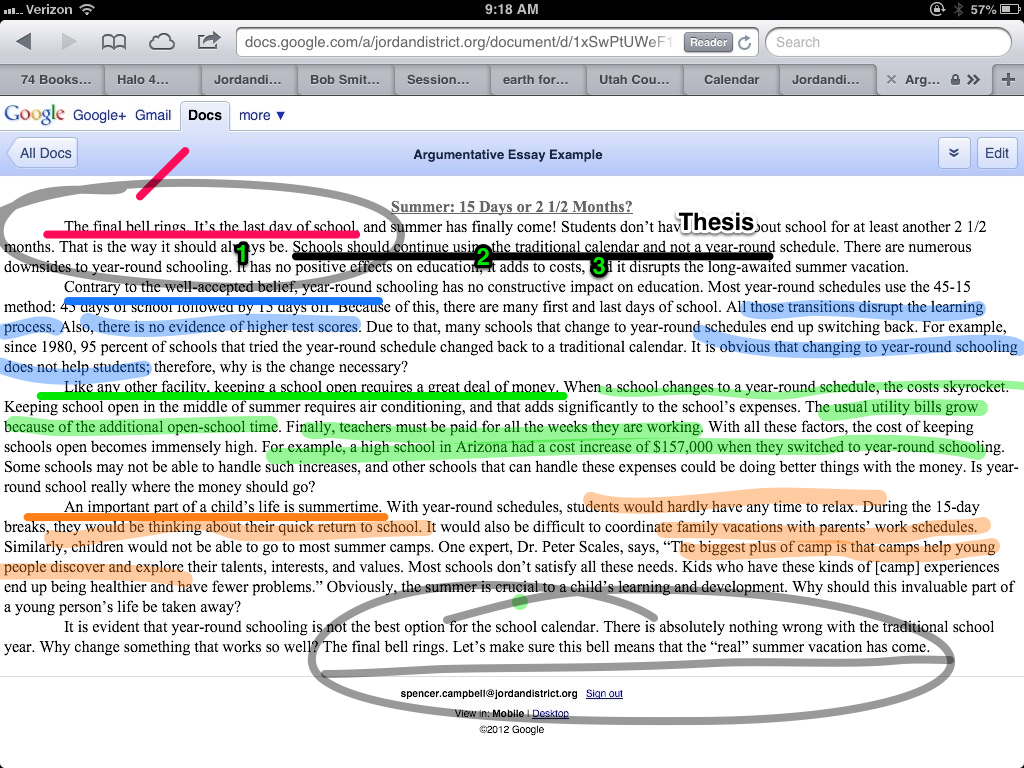This screenshot has width=1024, height=768.
Task: Reload the page with refresh icon
Action: point(744,42)
